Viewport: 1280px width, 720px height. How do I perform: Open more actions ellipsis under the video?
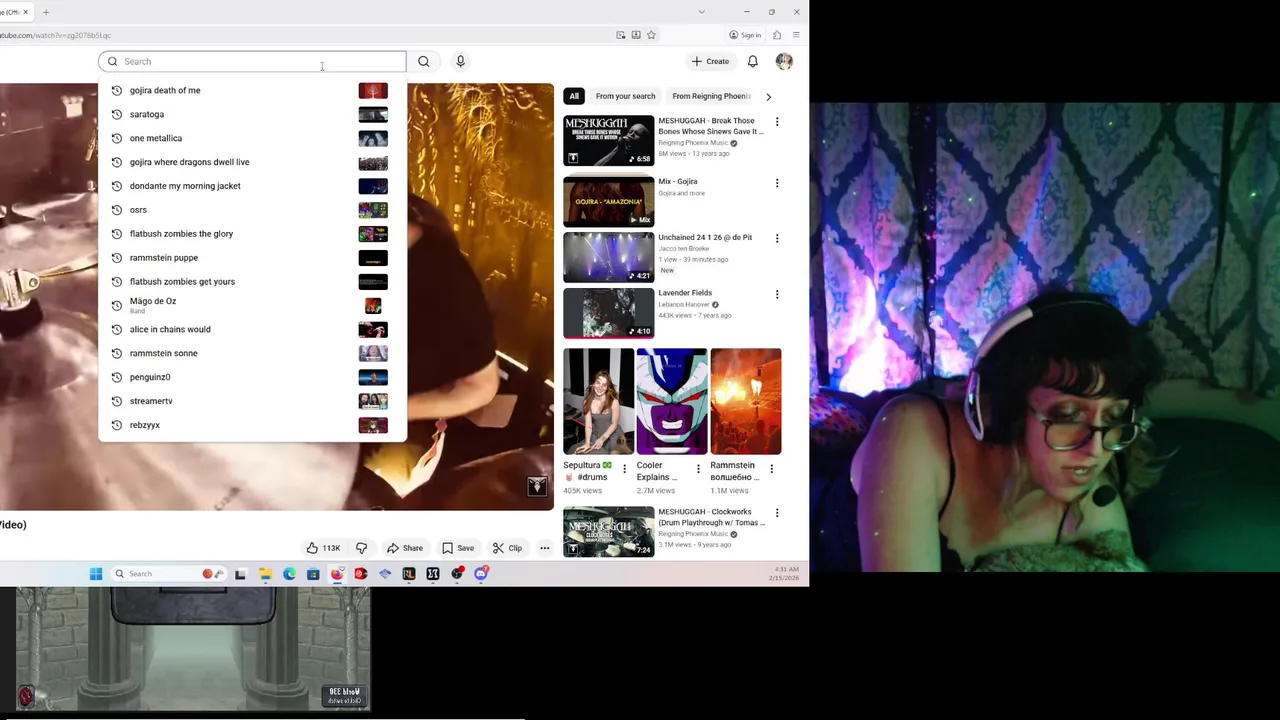(544, 548)
